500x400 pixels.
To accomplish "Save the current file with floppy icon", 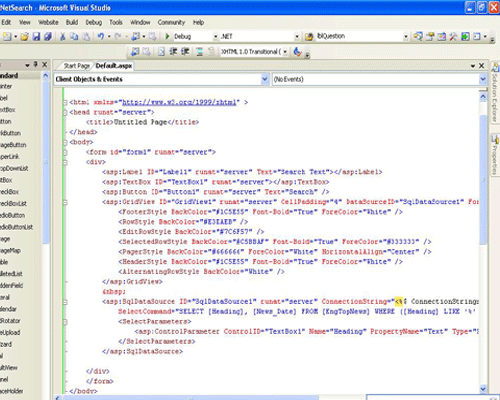I will click(36, 36).
